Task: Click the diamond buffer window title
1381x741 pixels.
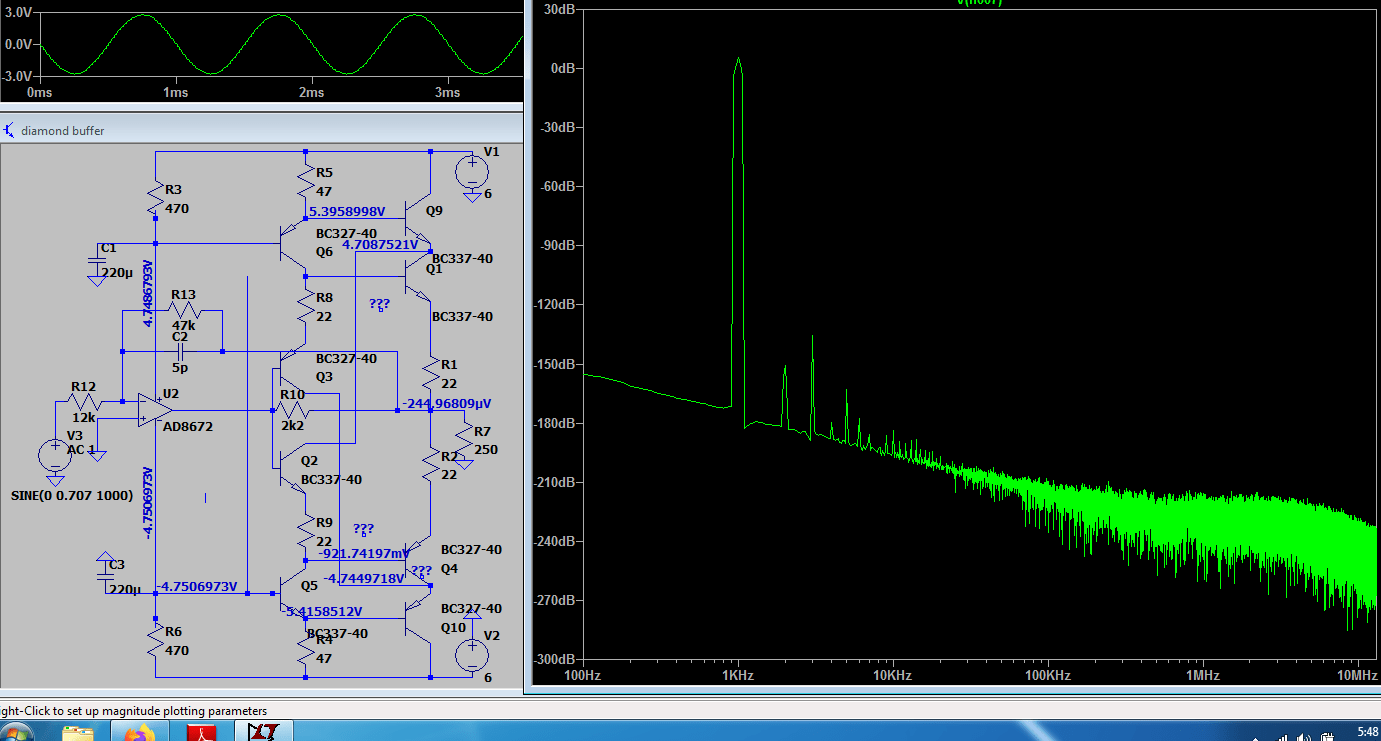Action: tap(62, 130)
